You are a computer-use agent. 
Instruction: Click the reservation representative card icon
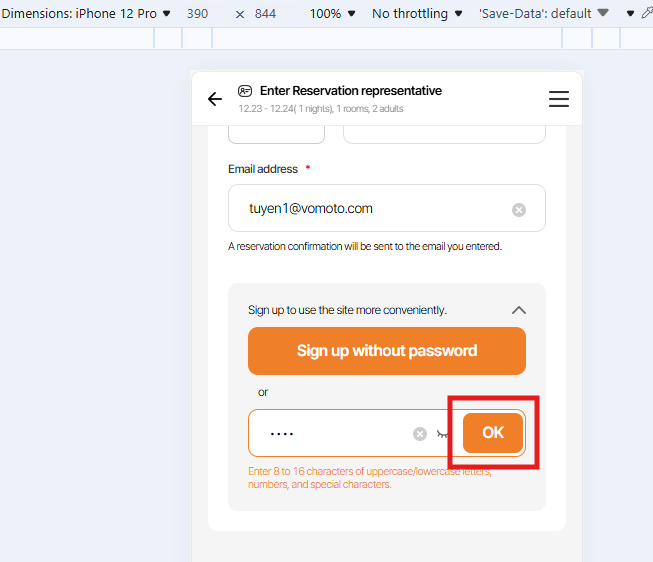pos(245,91)
